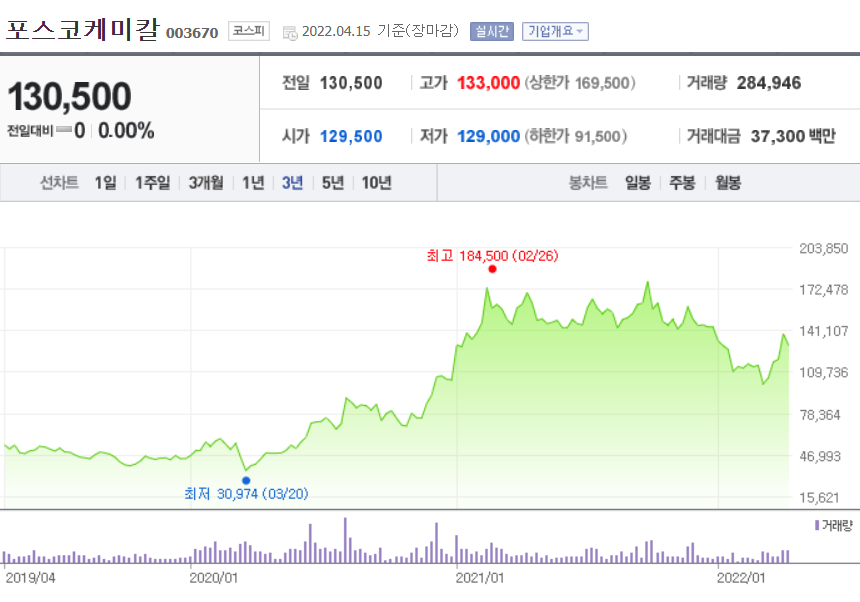Click the 2020/01 axis date label
The image size is (860, 602).
coord(214,578)
